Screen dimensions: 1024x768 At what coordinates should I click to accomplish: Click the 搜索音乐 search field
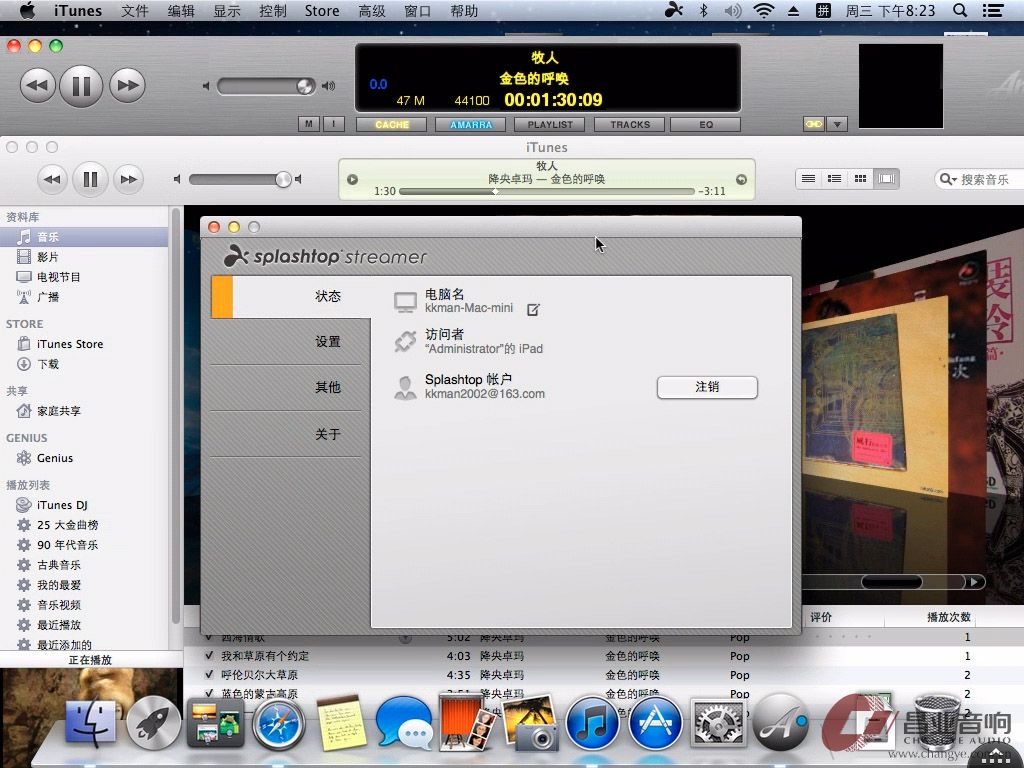(x=985, y=179)
